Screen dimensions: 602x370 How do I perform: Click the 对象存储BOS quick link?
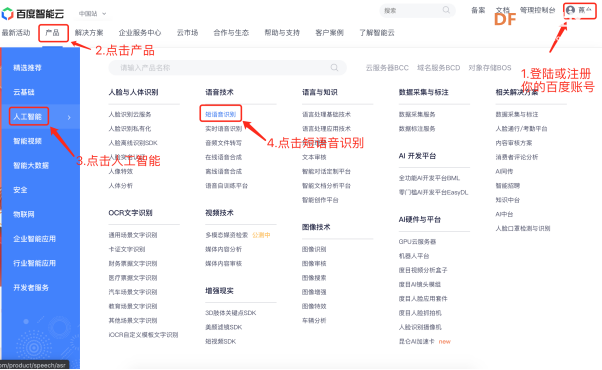(x=490, y=68)
